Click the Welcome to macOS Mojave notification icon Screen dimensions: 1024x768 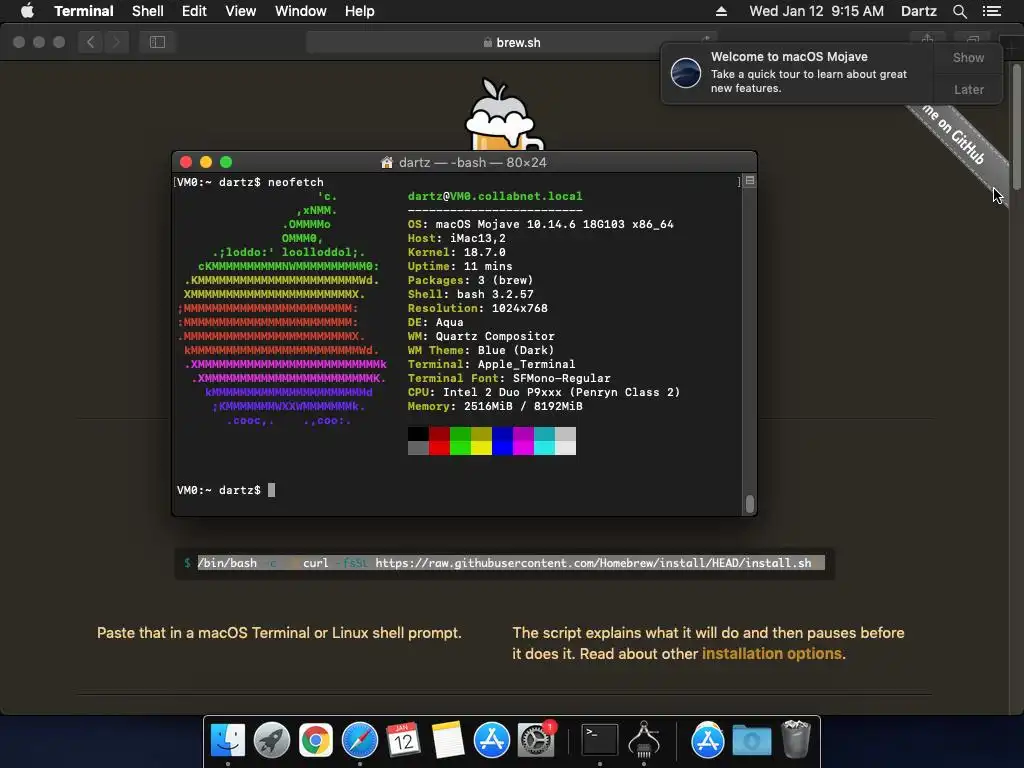click(686, 72)
